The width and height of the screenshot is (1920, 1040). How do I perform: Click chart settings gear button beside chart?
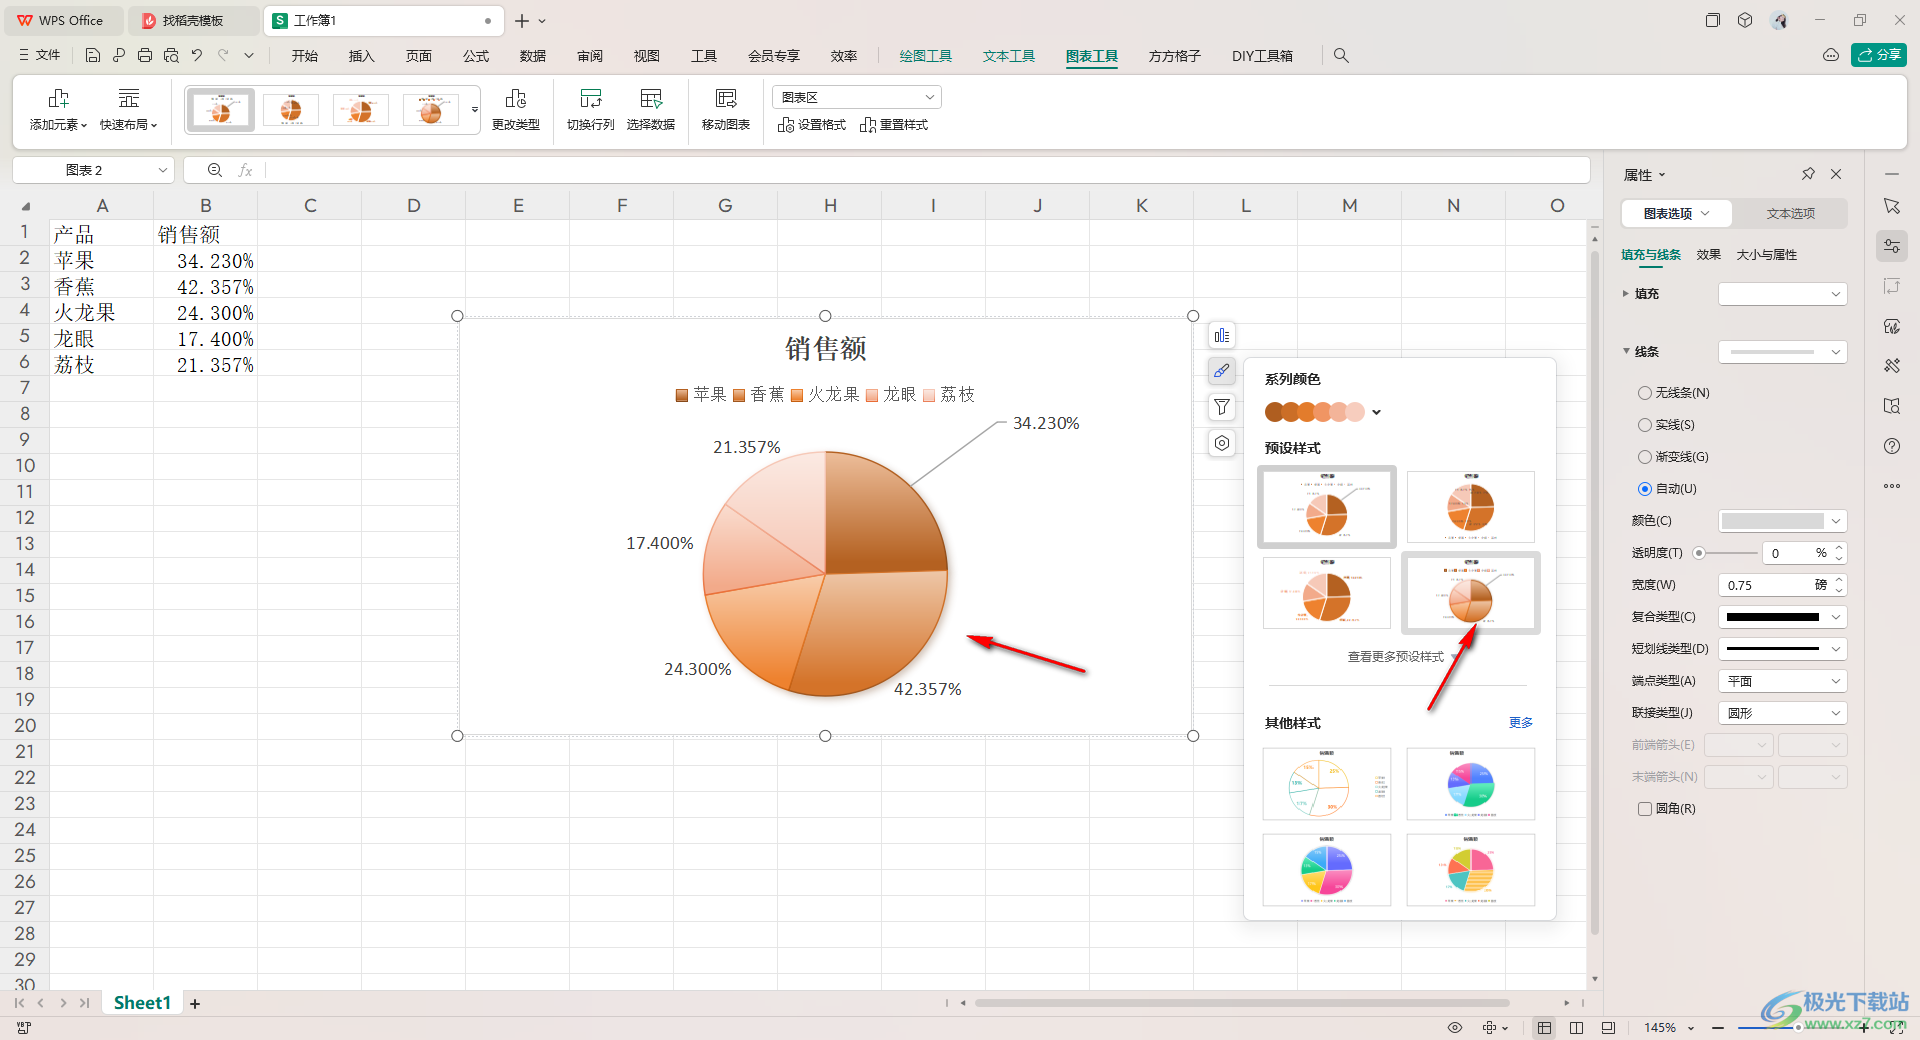(x=1222, y=443)
